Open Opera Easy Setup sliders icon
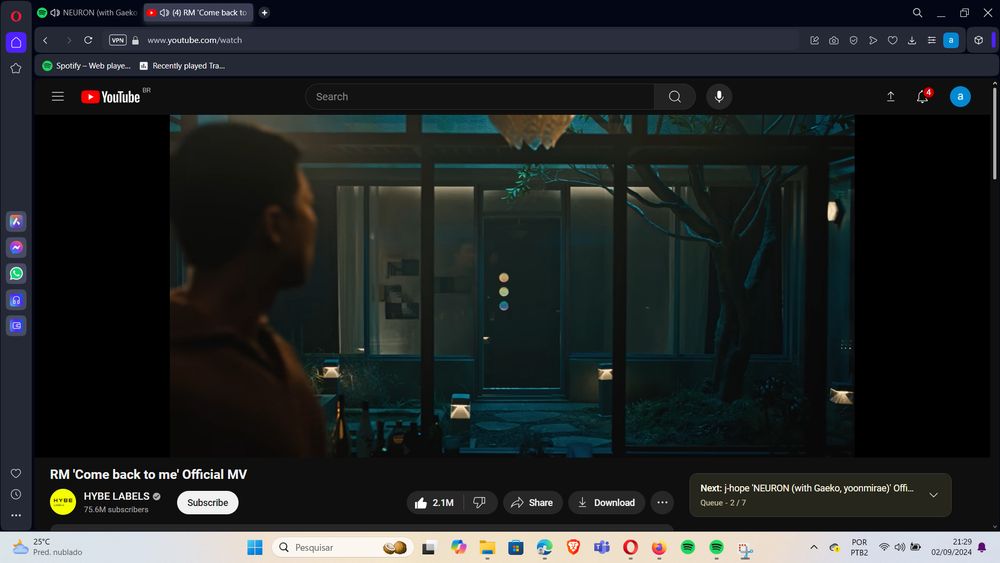Viewport: 1000px width, 563px height. (932, 40)
